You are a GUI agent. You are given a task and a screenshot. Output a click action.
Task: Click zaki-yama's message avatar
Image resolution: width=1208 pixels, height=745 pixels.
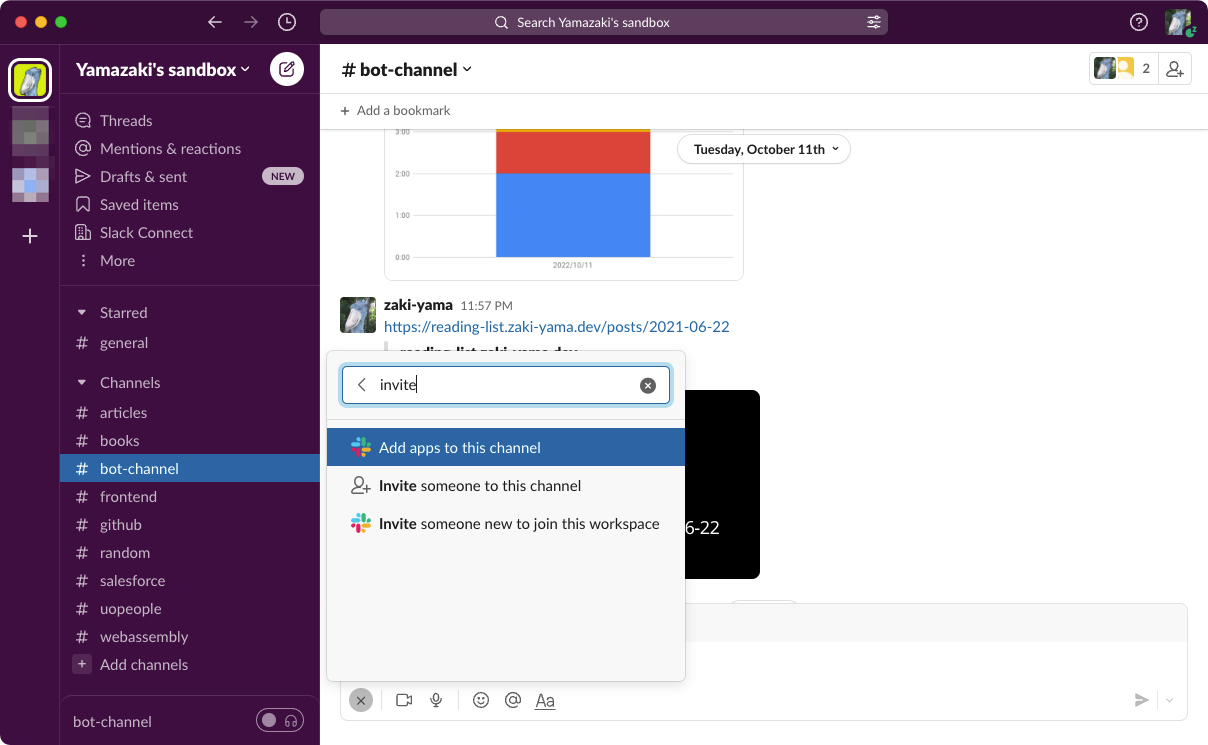(x=358, y=314)
